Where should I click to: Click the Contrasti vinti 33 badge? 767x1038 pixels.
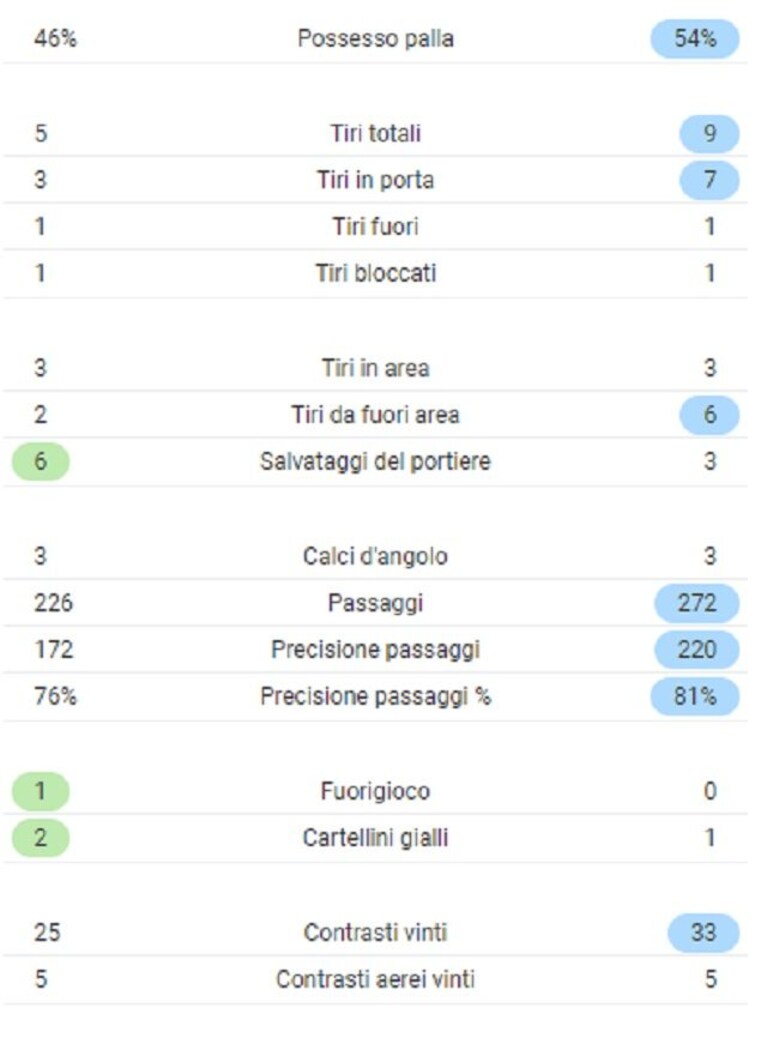[703, 932]
